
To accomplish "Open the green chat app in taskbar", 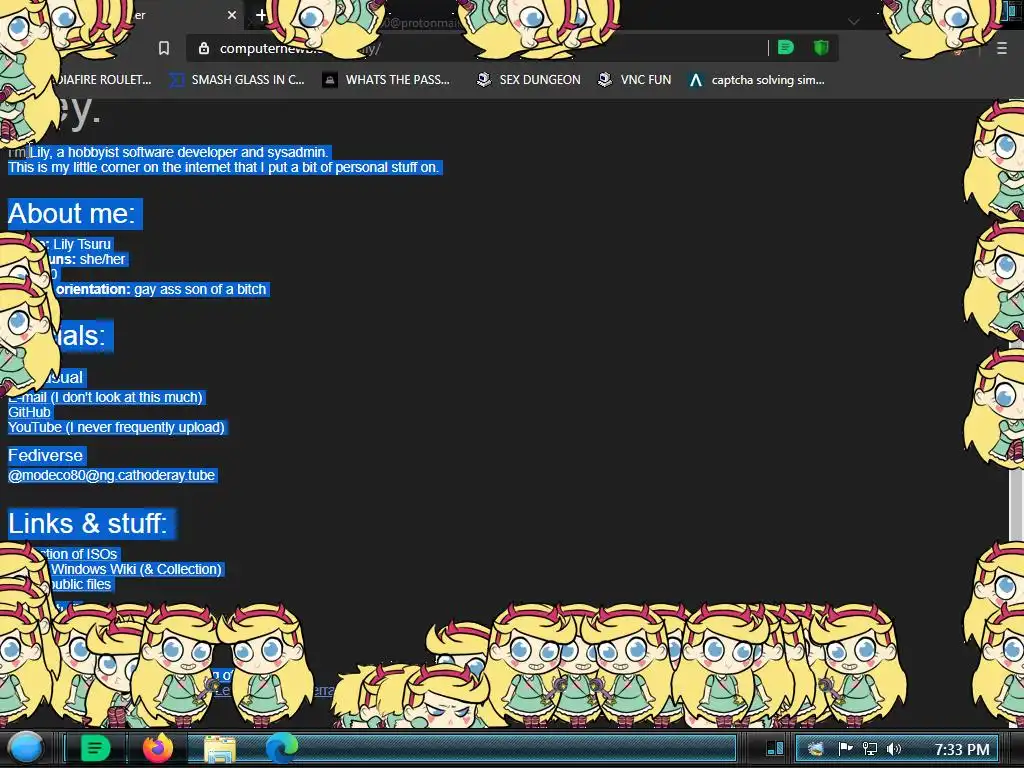I will point(95,748).
